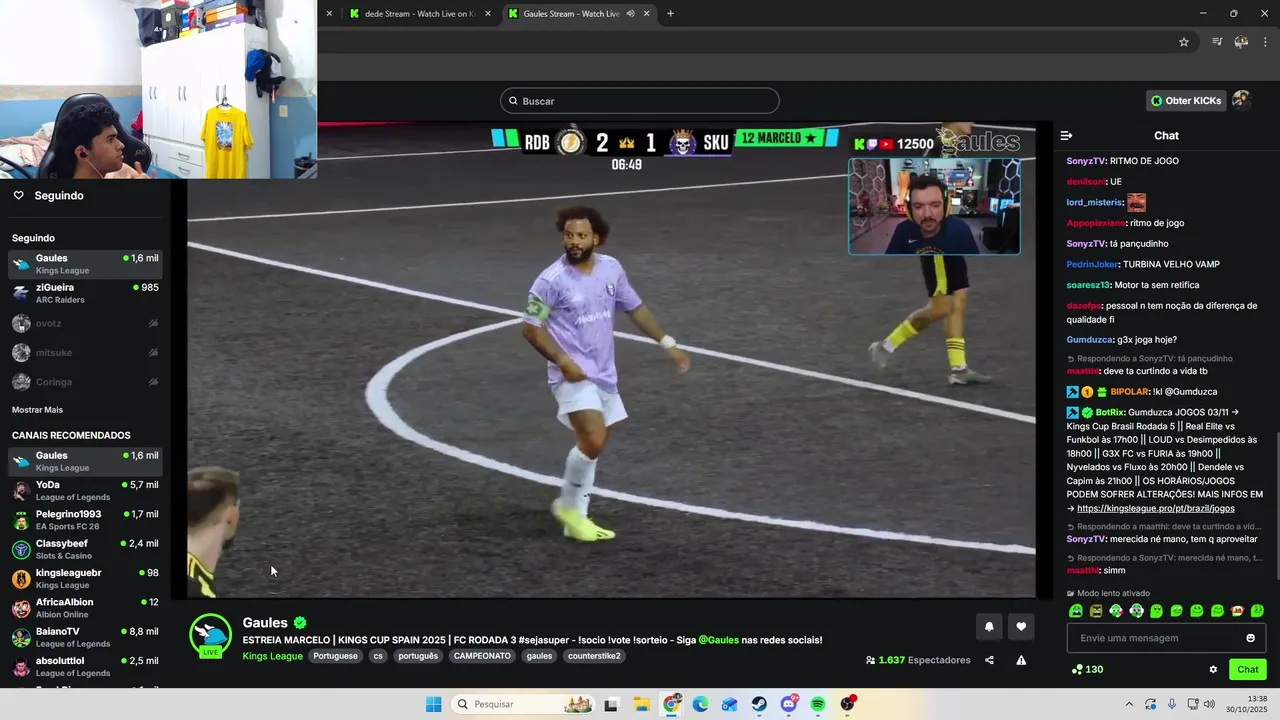Show hidden system tray icons chevron

(1129, 704)
